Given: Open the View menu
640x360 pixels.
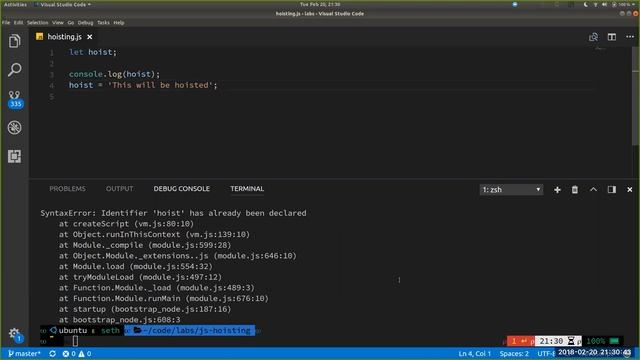Looking at the screenshot, I should coord(58,23).
